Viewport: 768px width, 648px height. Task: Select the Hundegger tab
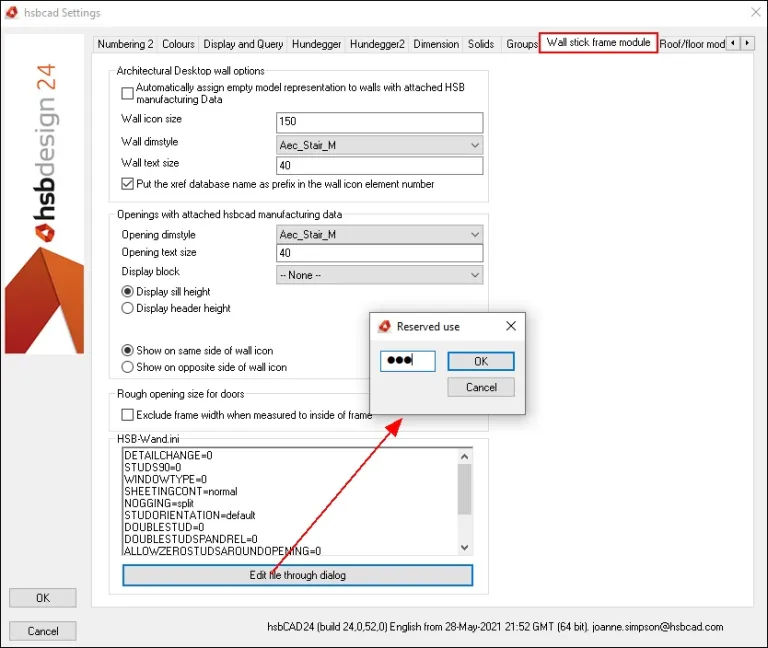(x=316, y=44)
